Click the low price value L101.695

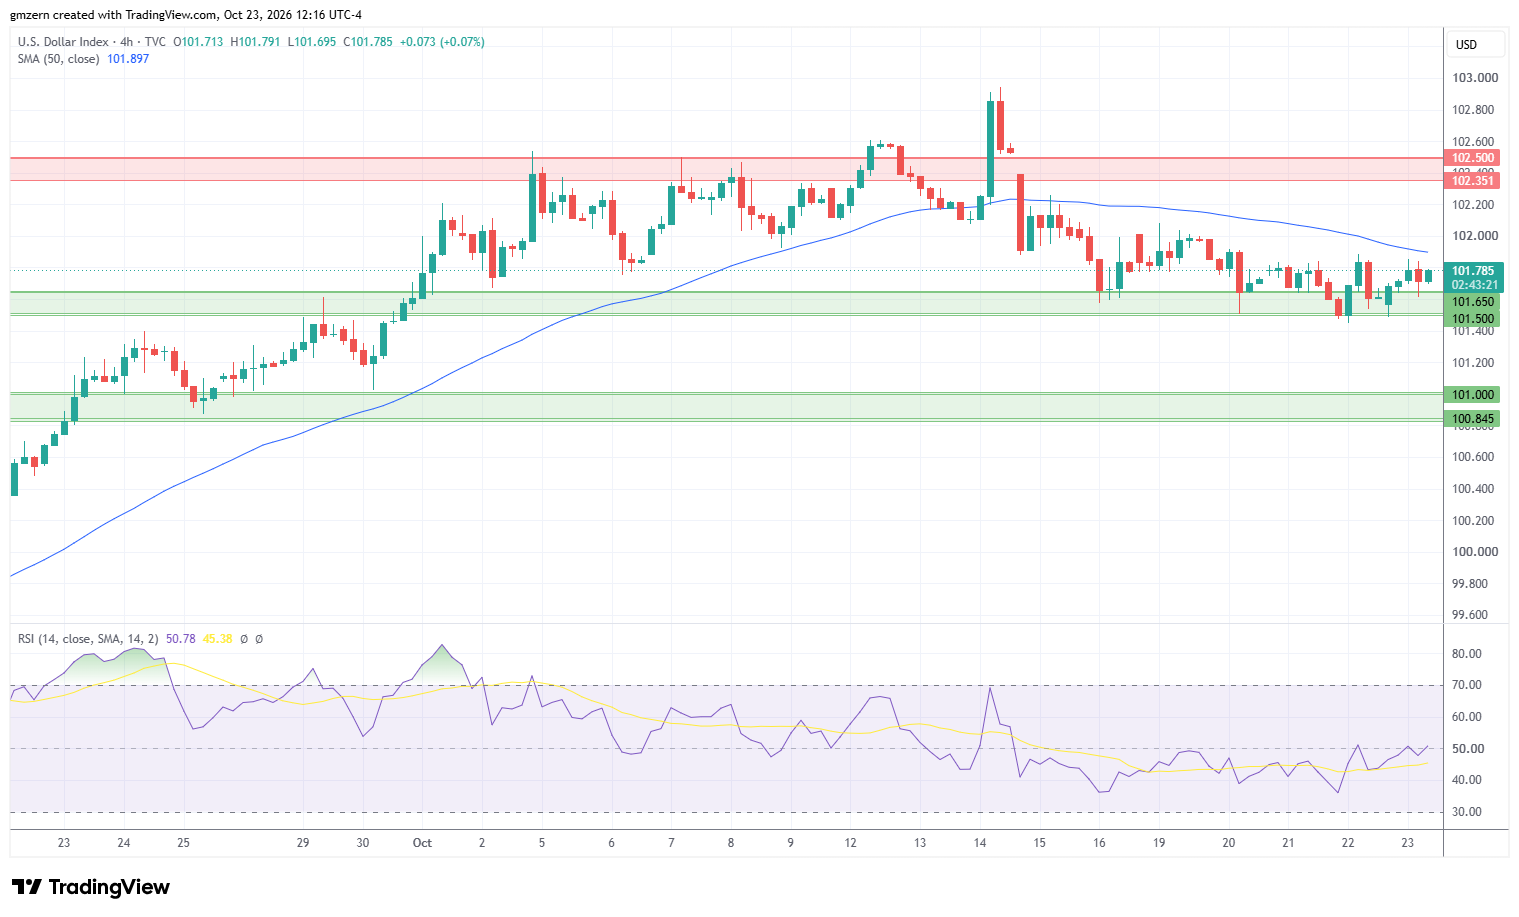[x=312, y=42]
